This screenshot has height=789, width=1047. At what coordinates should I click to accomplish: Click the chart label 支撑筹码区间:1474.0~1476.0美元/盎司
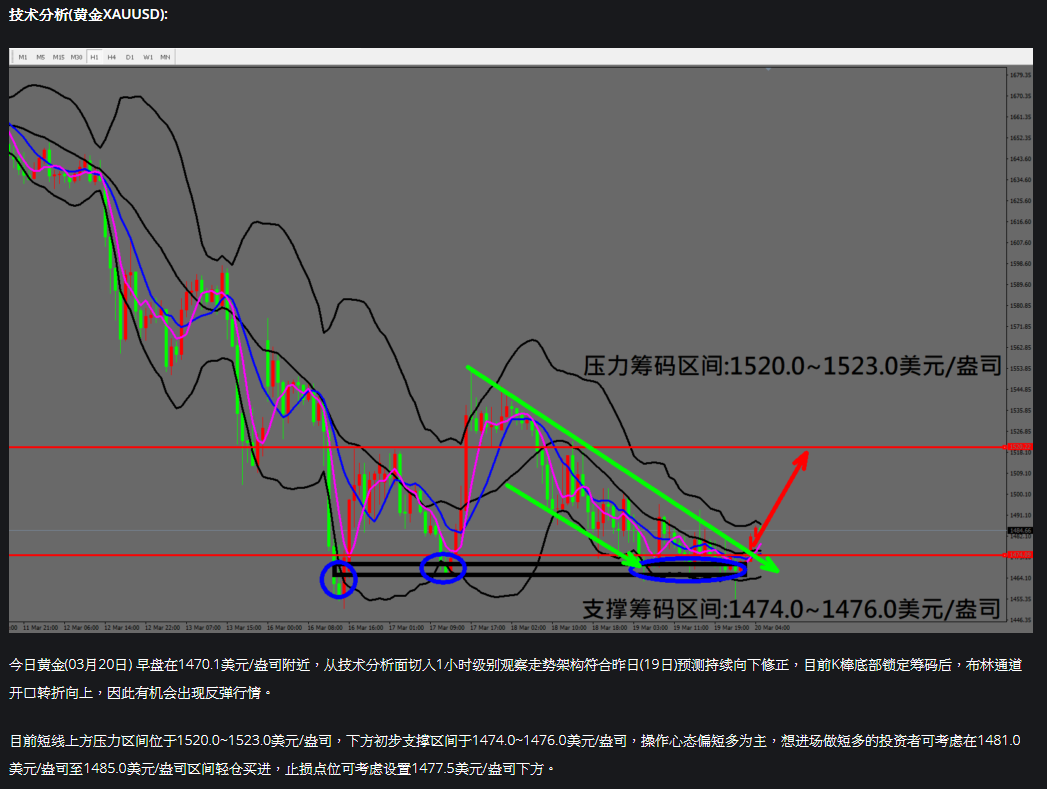pos(791,609)
